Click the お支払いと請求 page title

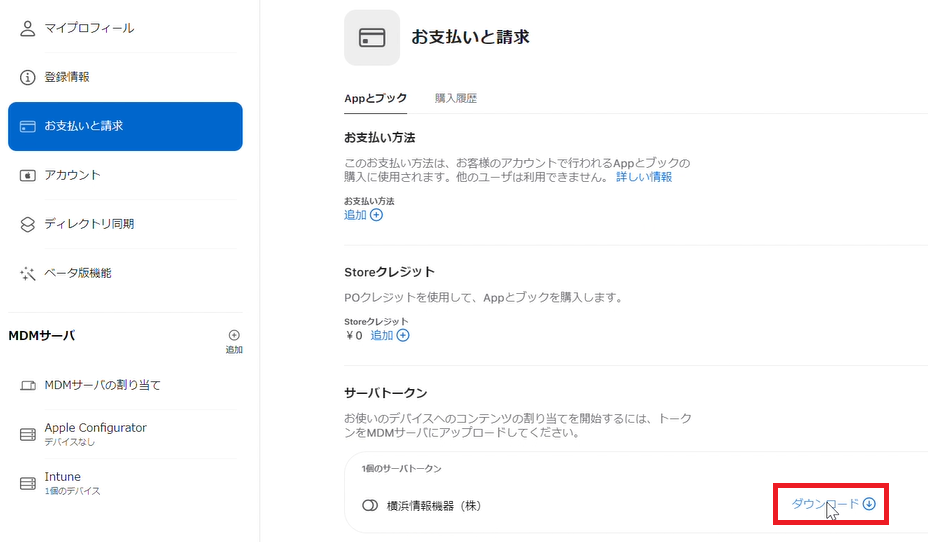[471, 37]
